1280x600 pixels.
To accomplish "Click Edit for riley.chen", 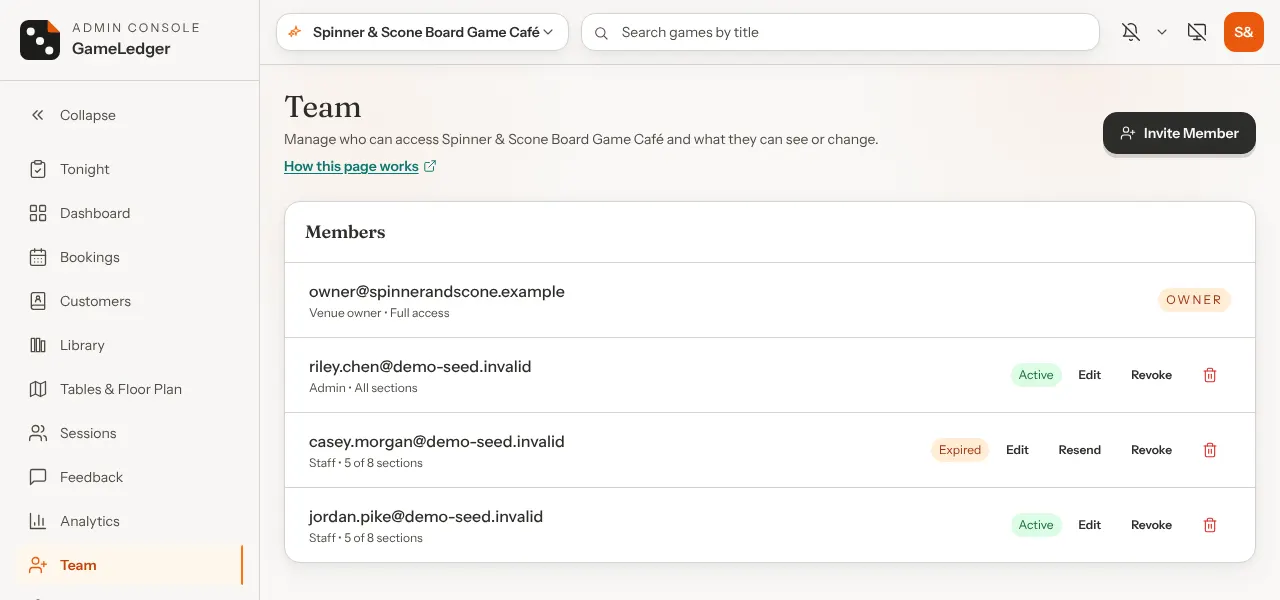I will click(x=1089, y=375).
